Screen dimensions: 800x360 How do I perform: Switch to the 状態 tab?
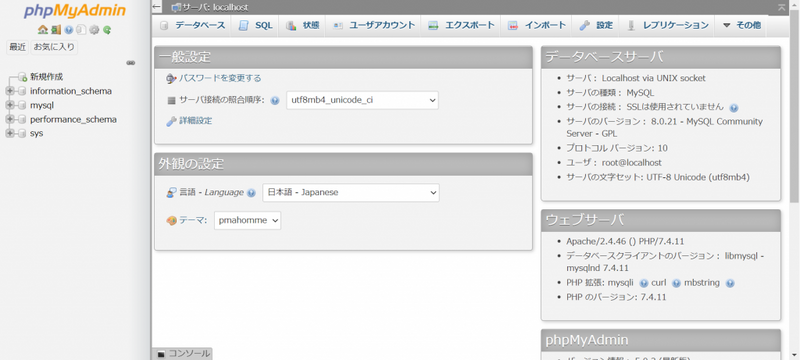[x=303, y=25]
